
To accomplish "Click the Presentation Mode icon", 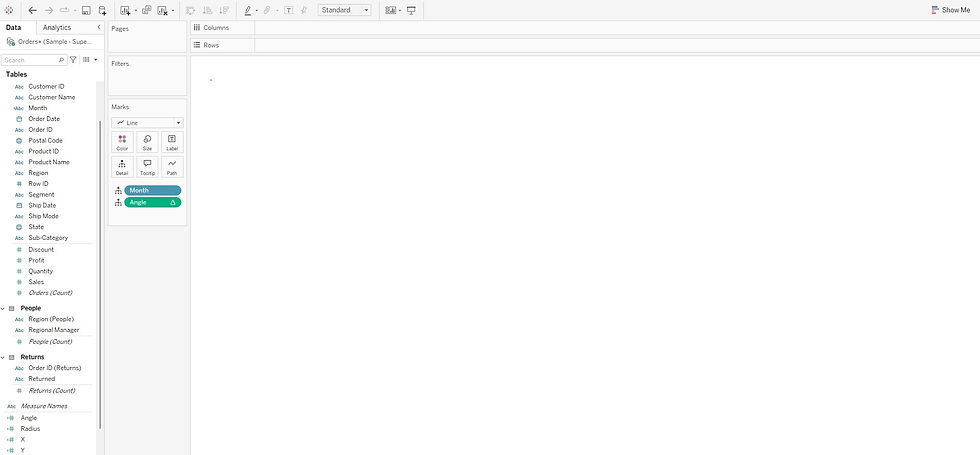I will coord(411,10).
